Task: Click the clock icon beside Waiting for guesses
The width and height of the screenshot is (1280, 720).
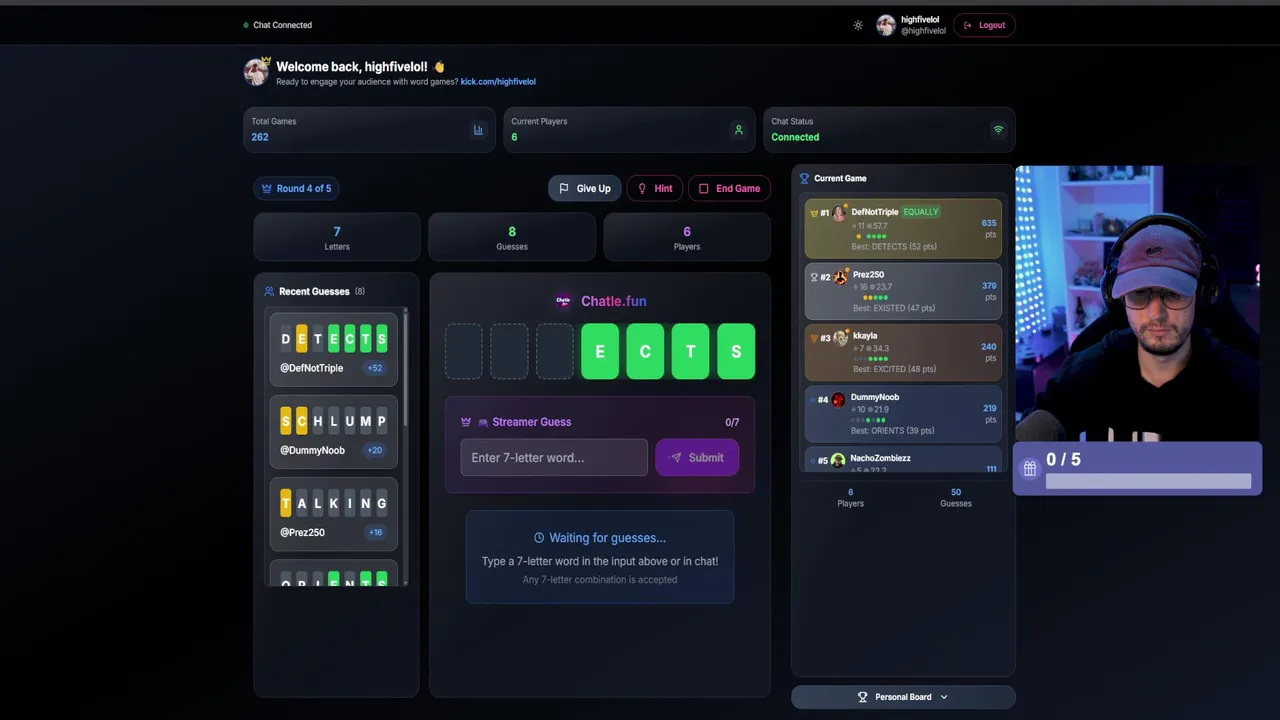Action: point(539,538)
